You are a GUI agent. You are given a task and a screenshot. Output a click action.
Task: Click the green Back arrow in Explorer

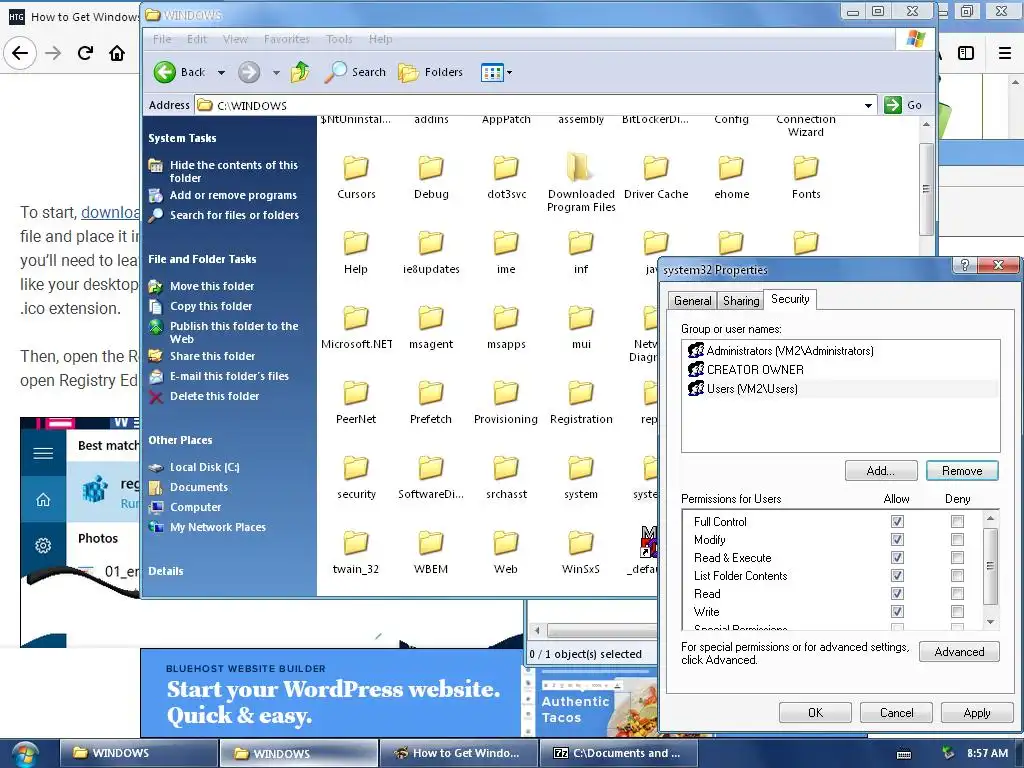click(x=165, y=72)
